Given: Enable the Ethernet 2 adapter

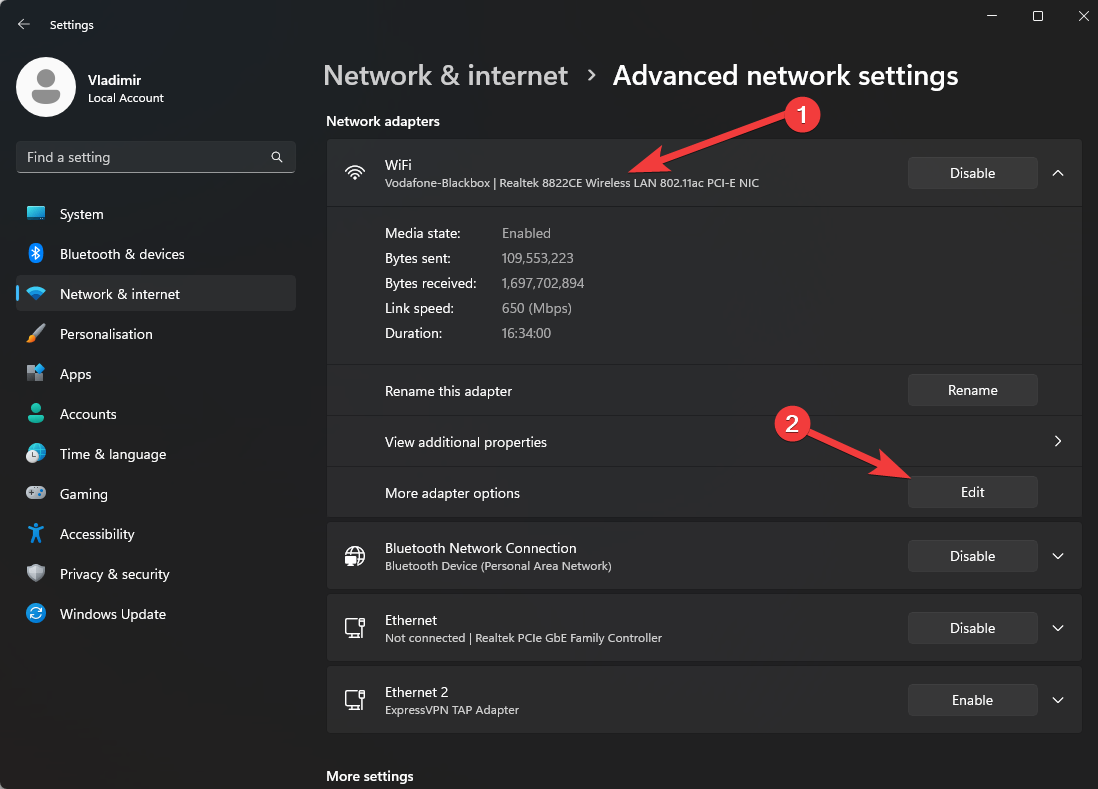Looking at the screenshot, I should tap(972, 700).
